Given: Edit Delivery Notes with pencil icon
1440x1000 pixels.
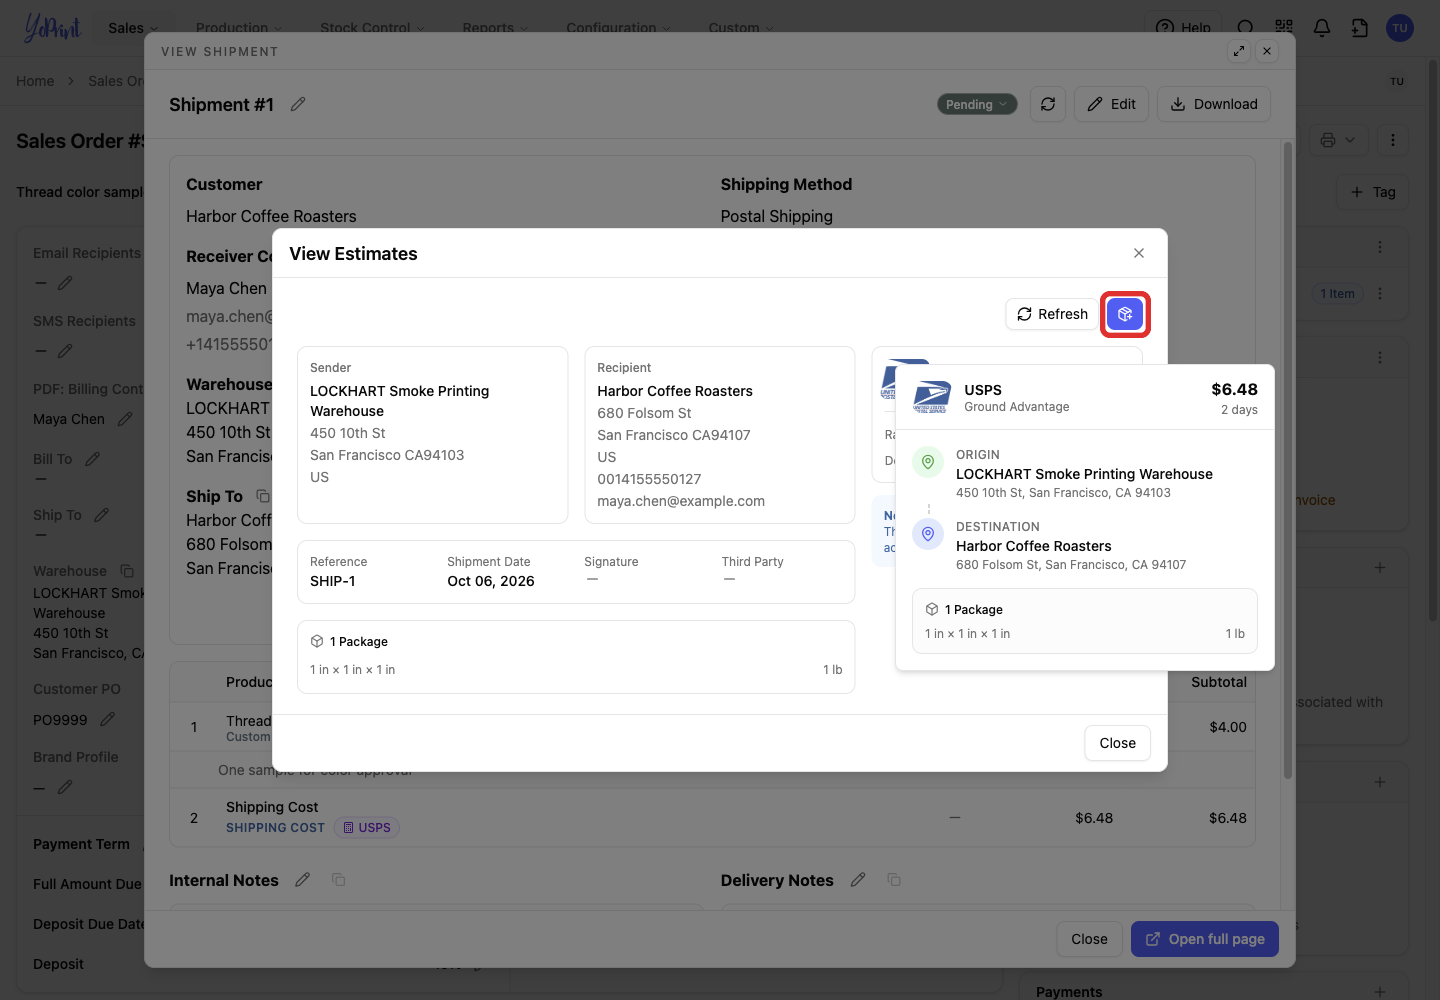Looking at the screenshot, I should tap(858, 880).
